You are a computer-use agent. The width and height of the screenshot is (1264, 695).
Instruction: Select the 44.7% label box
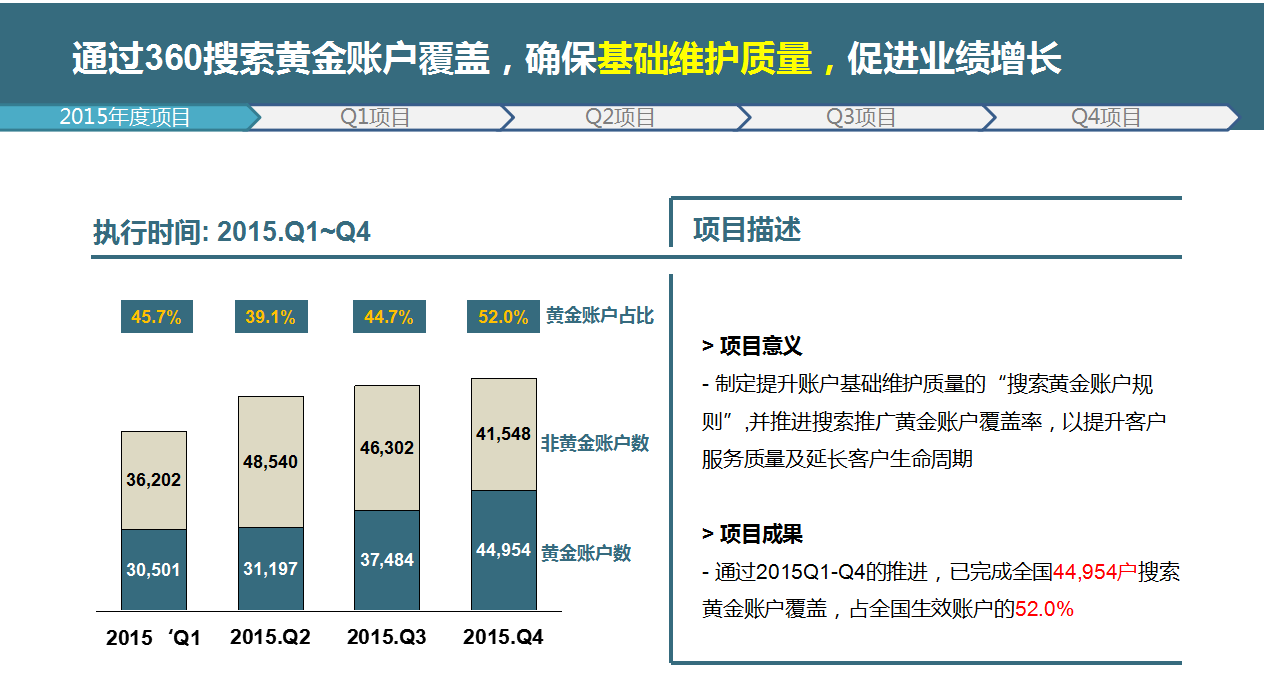388,317
